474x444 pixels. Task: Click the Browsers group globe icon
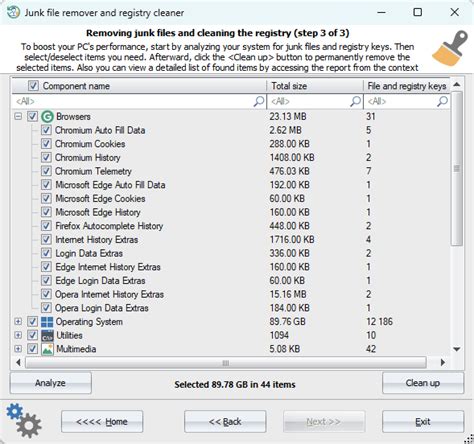coord(47,116)
